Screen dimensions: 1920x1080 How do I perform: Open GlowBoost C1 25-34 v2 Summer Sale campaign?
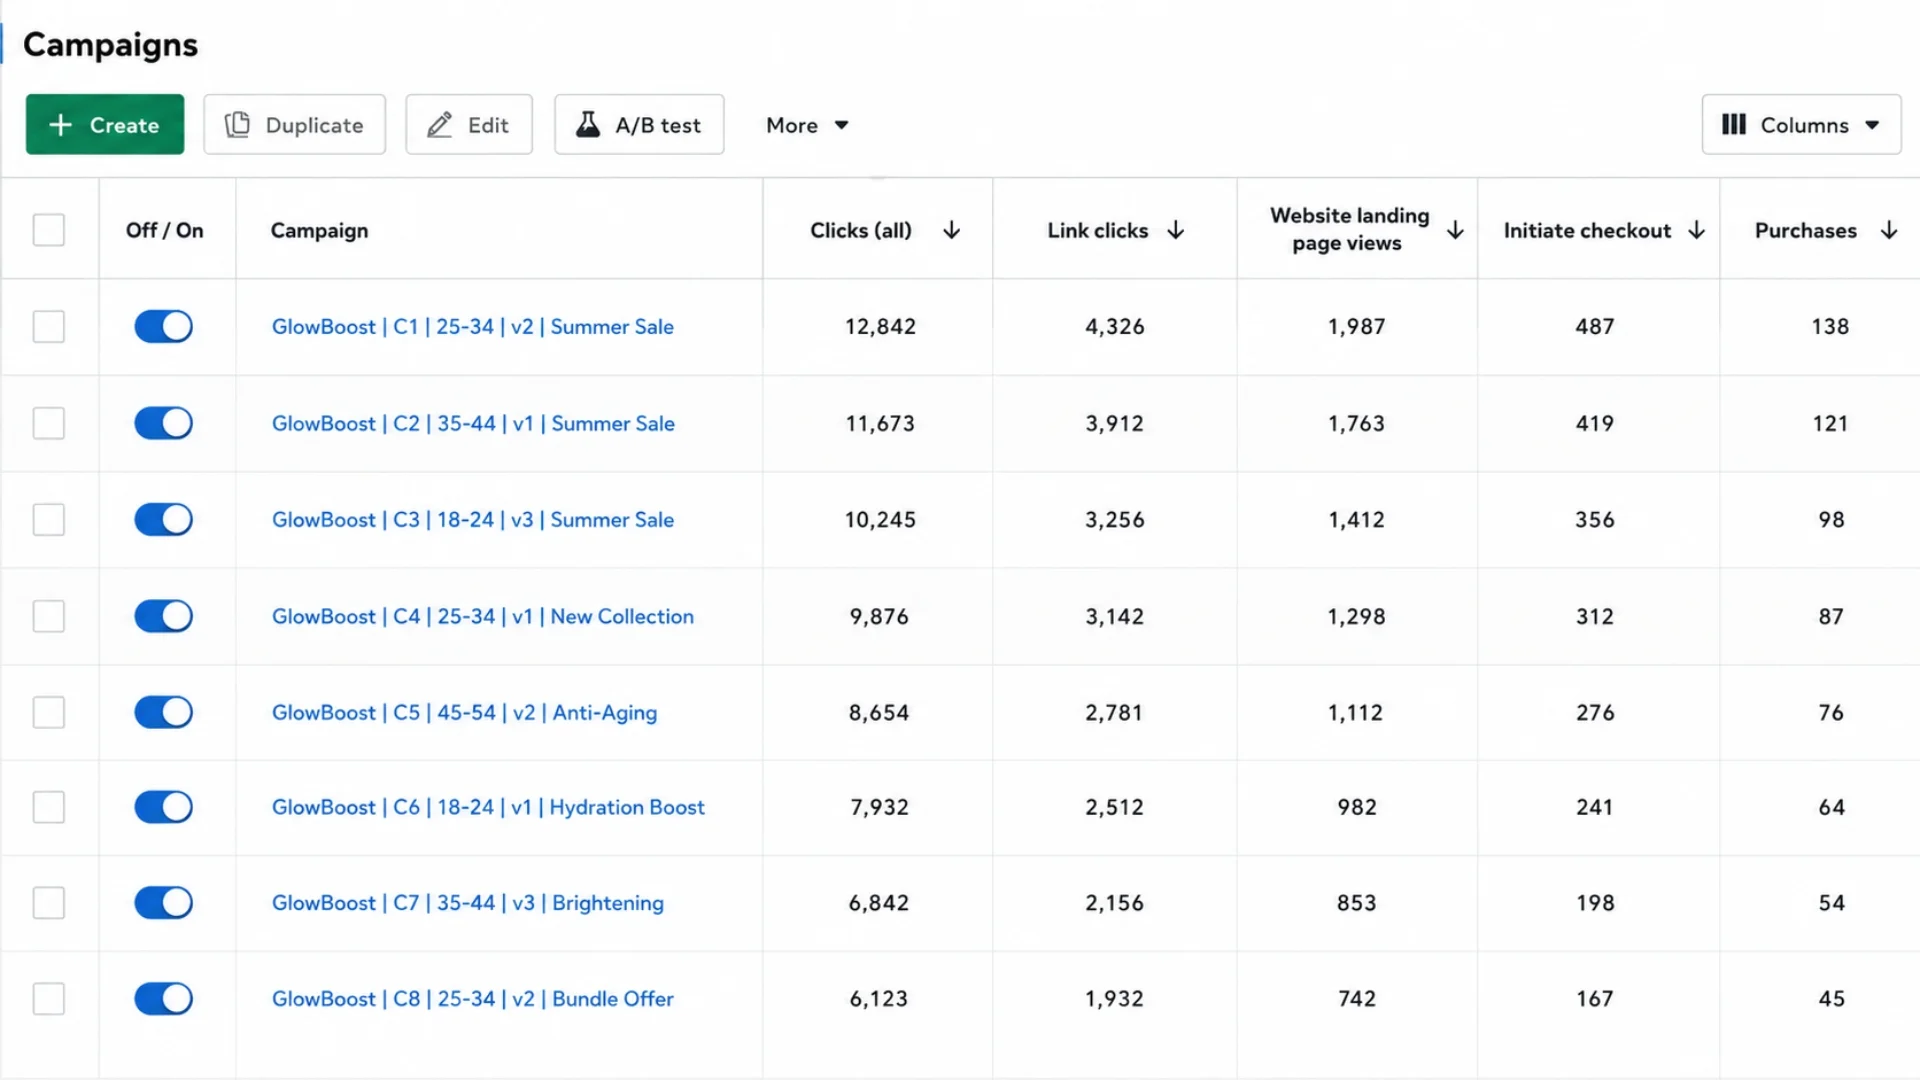(473, 327)
